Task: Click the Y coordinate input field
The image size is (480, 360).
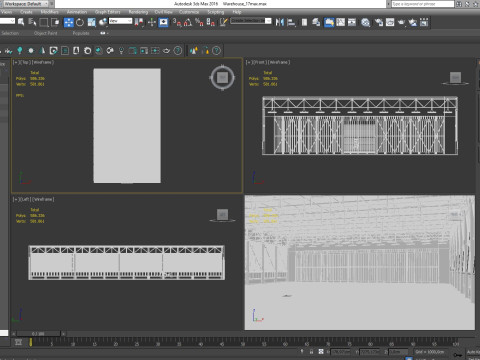Action: click(370, 352)
